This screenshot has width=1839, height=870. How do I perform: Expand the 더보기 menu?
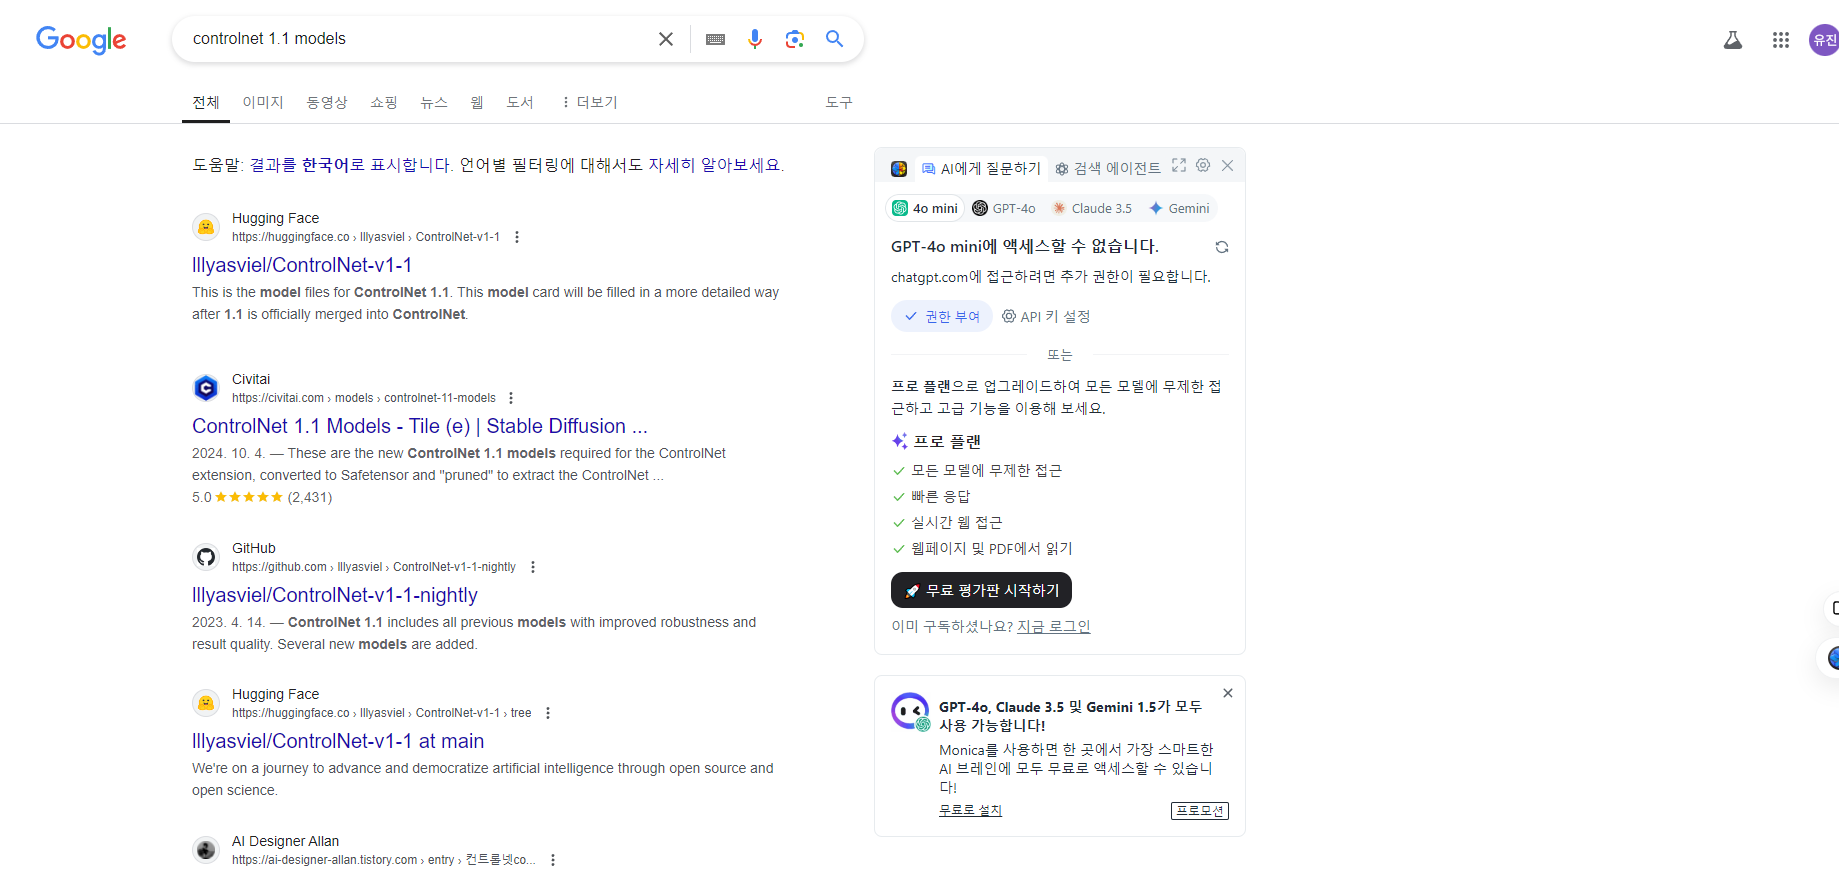coord(589,102)
